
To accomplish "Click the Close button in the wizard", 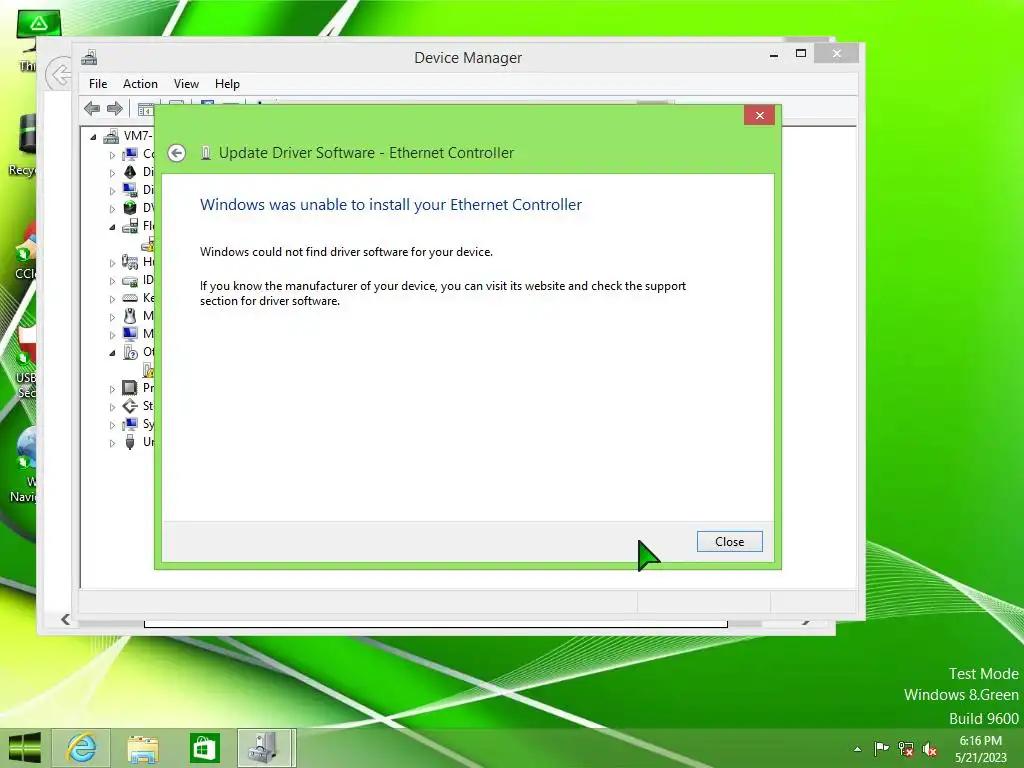I will pyautogui.click(x=729, y=541).
